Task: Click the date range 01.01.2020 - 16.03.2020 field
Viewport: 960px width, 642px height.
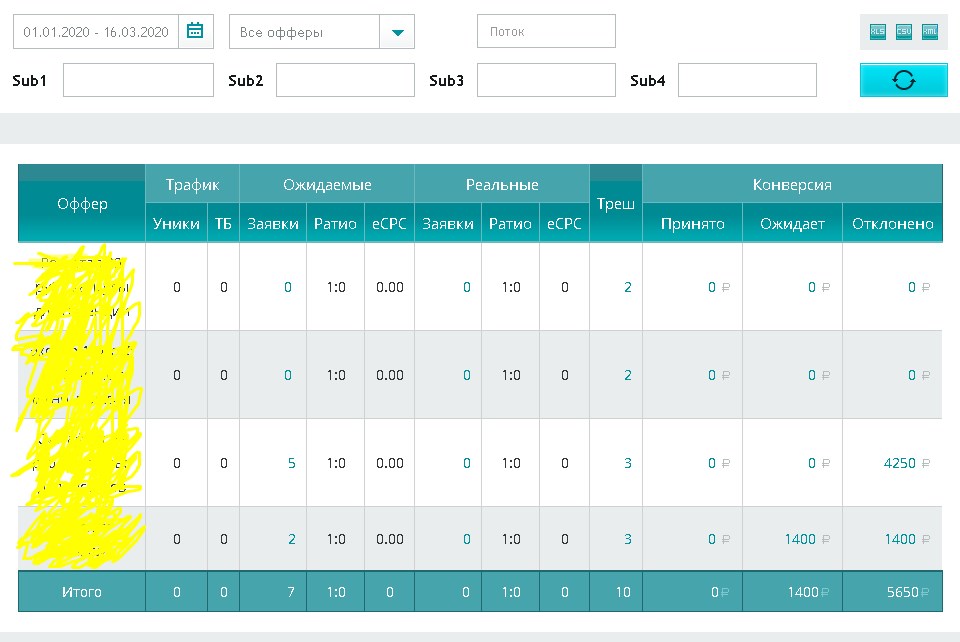Action: click(96, 32)
